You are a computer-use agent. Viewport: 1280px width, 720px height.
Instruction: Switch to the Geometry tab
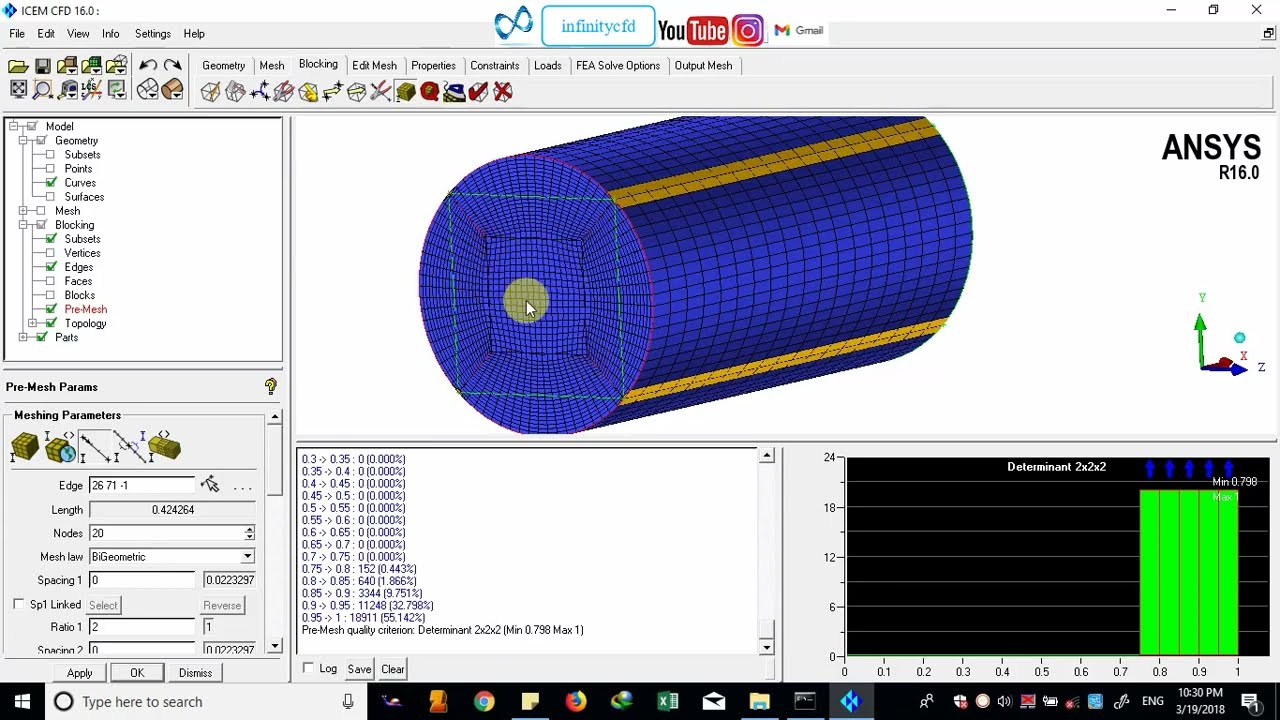coord(223,65)
